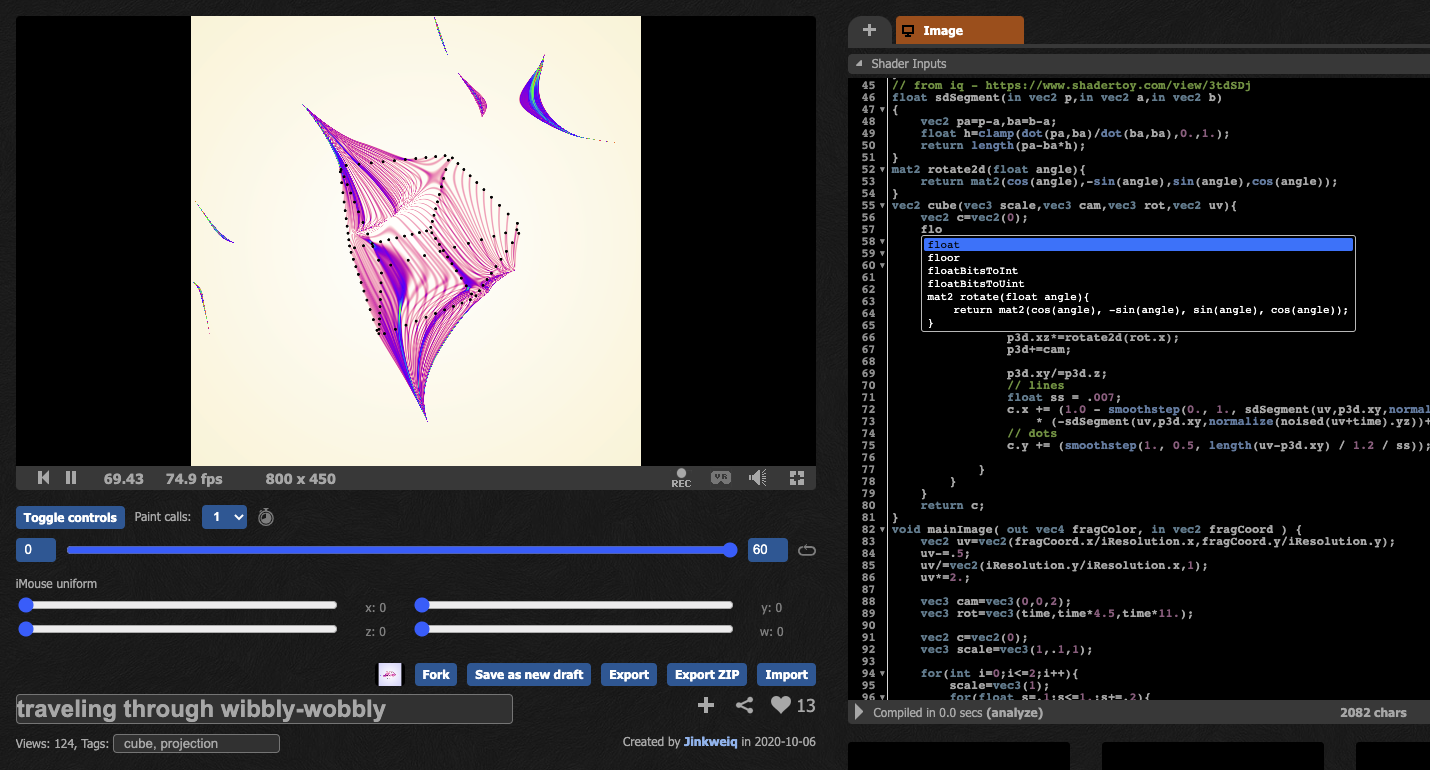Fold the cube function at line 55
Viewport: 1430px width, 770px height.
(883, 206)
